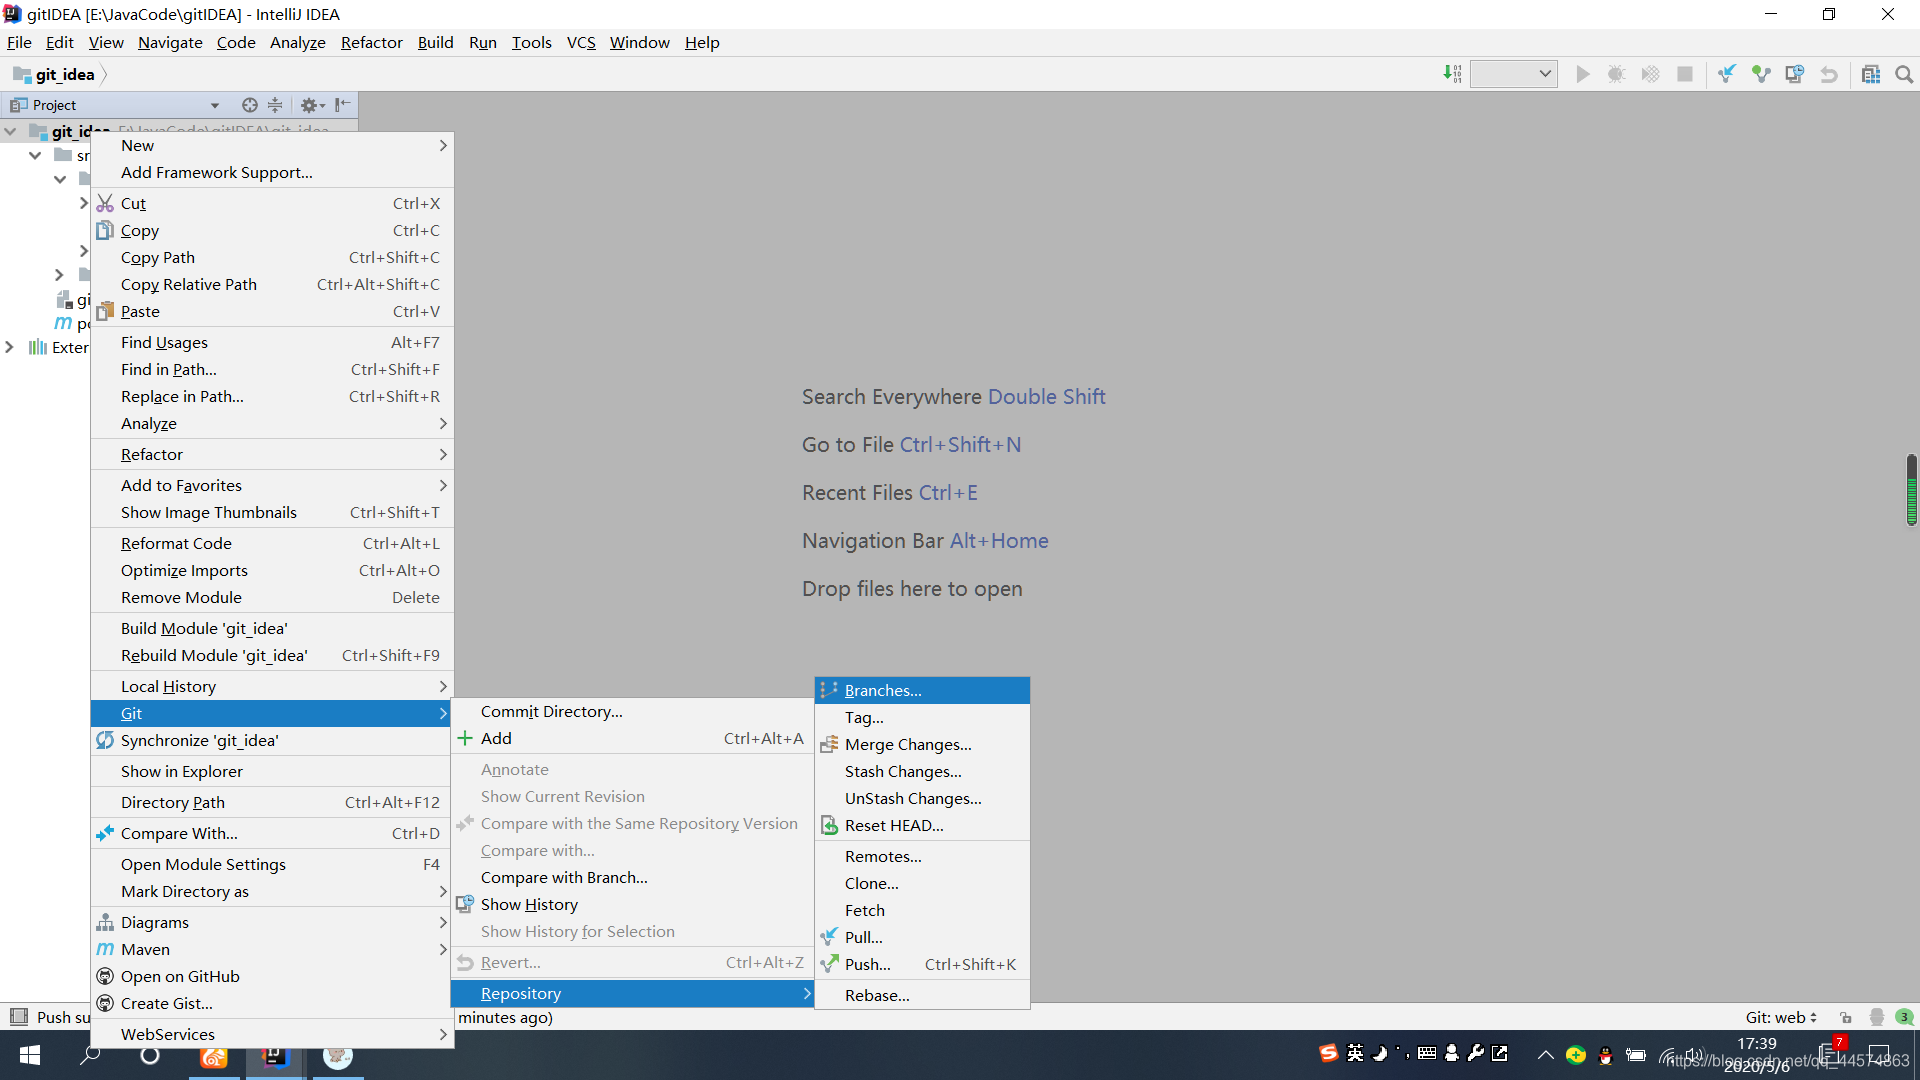Select Show History in Git submenu

pos(633,905)
